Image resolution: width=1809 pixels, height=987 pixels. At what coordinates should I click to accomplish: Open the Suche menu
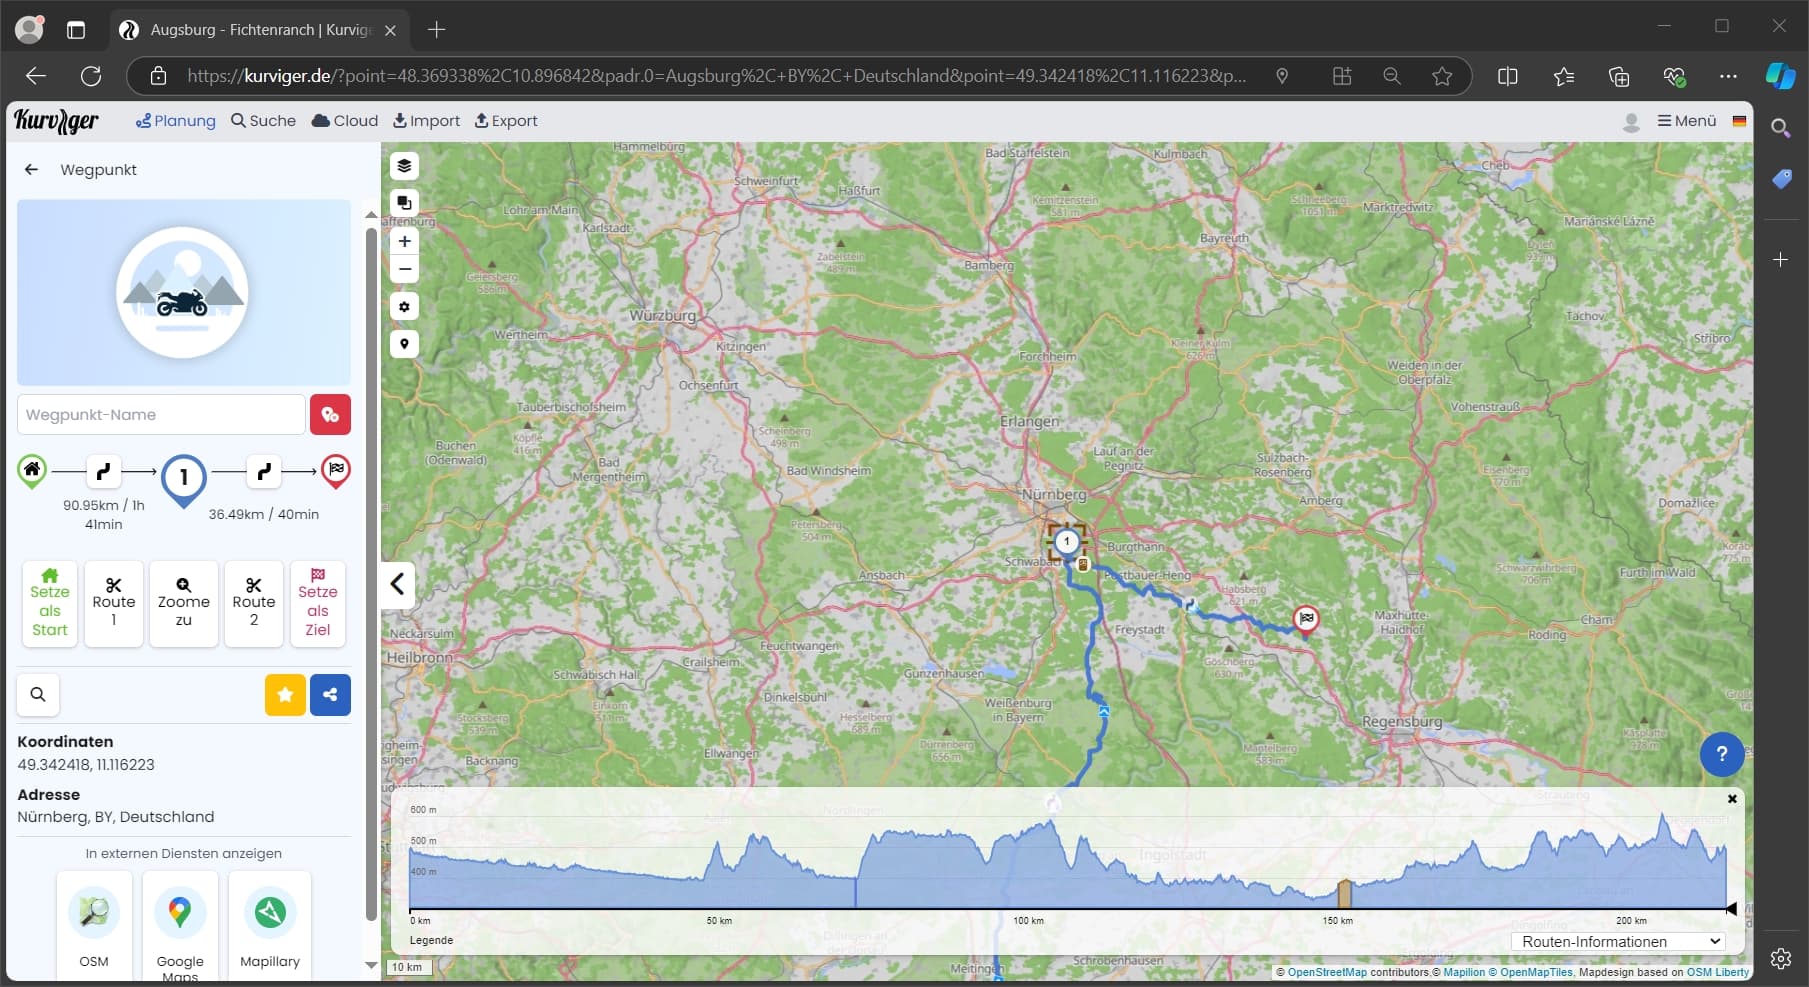point(264,121)
